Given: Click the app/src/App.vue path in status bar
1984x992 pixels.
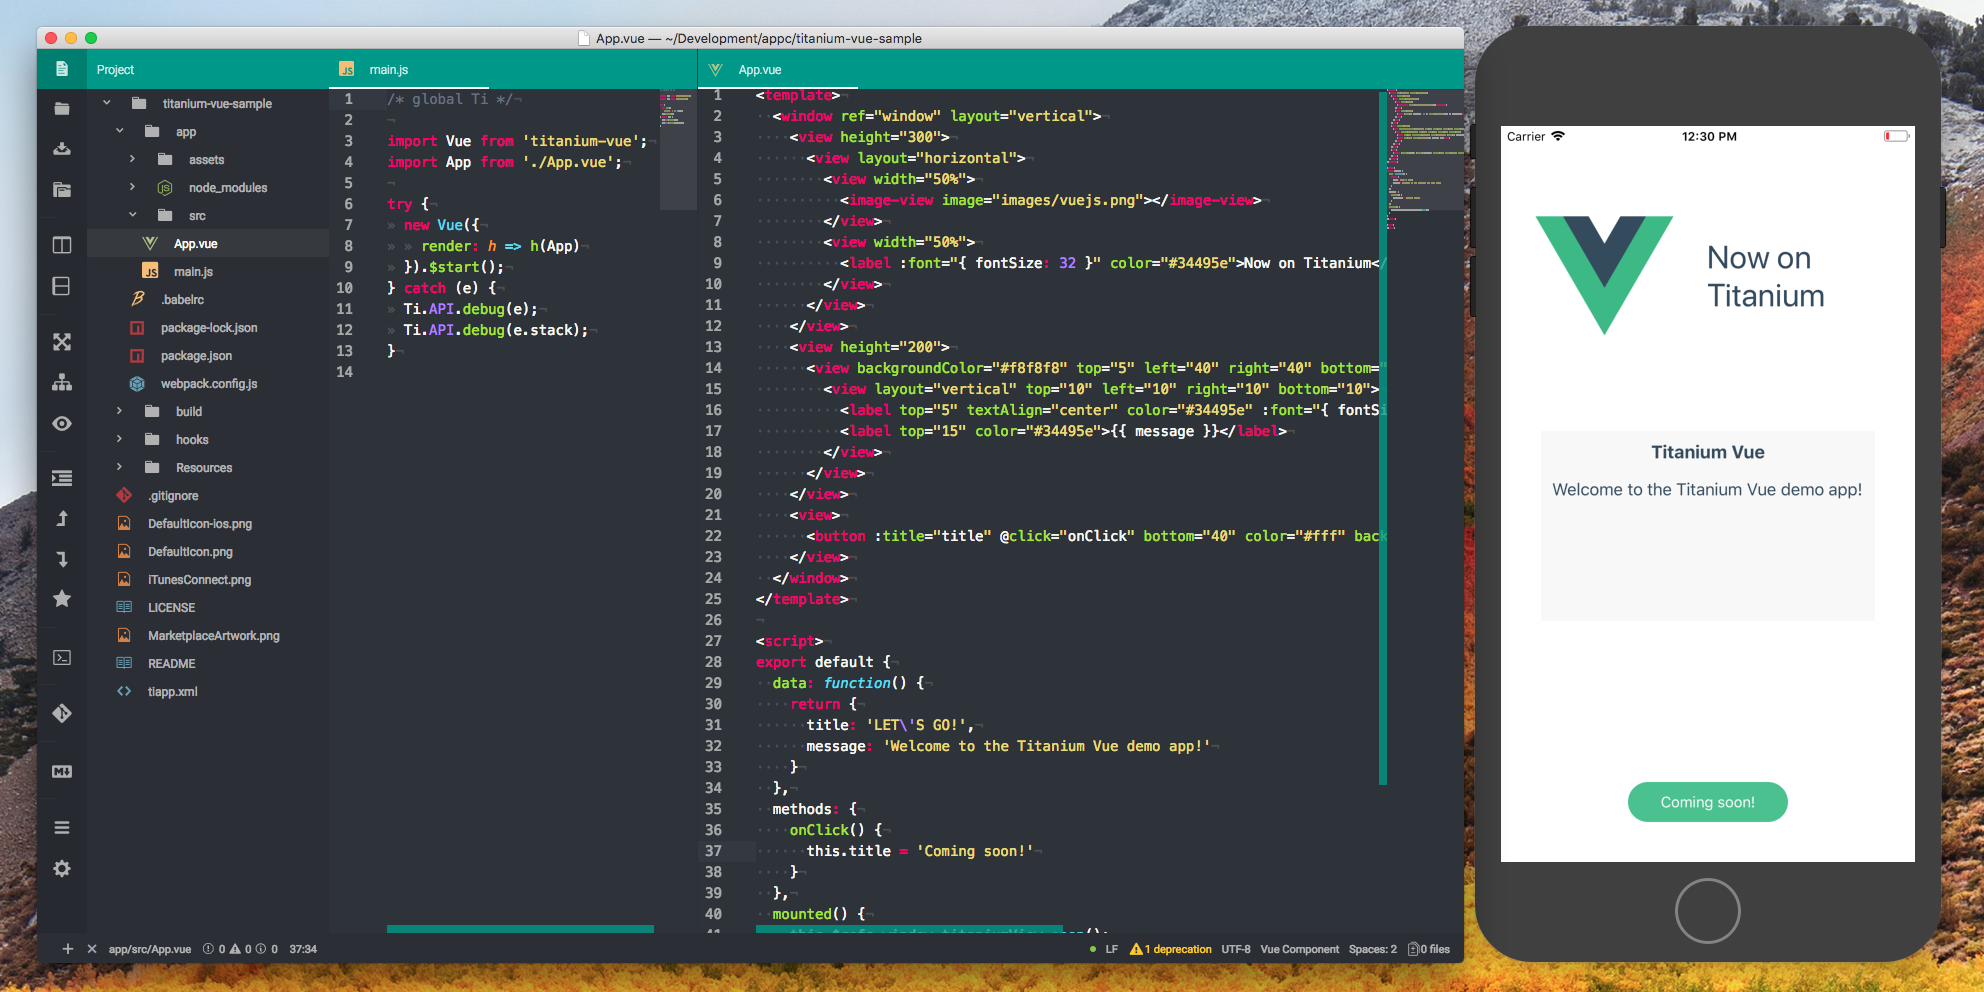Looking at the screenshot, I should pyautogui.click(x=149, y=949).
